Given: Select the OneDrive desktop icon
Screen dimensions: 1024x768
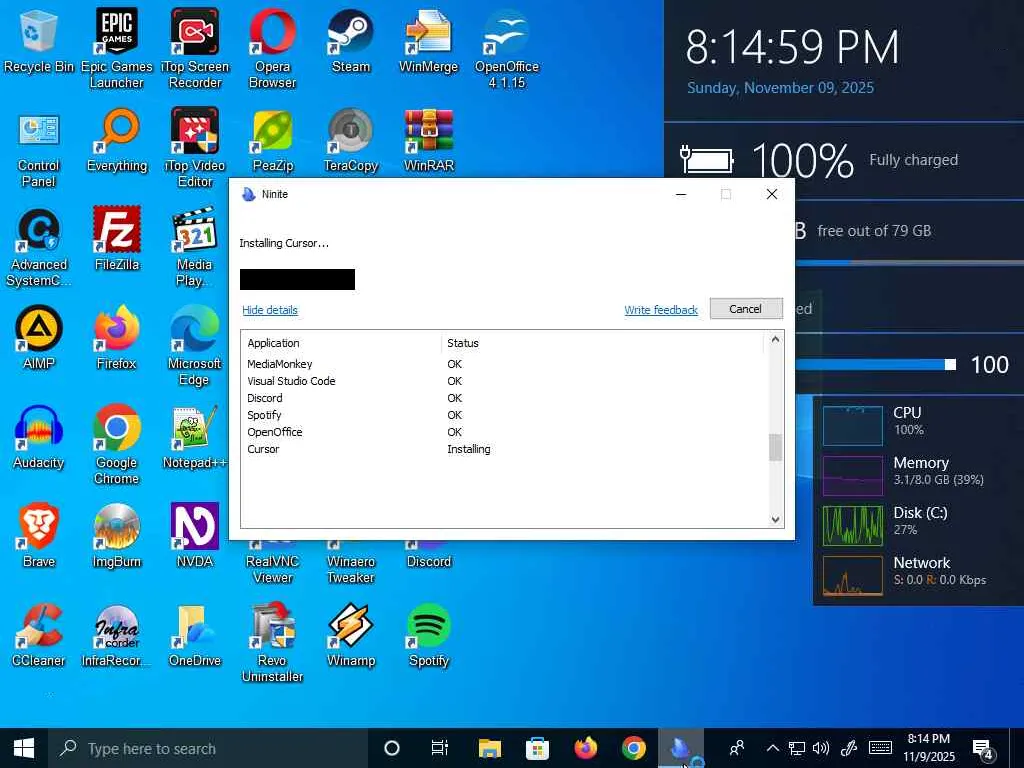Looking at the screenshot, I should [195, 635].
